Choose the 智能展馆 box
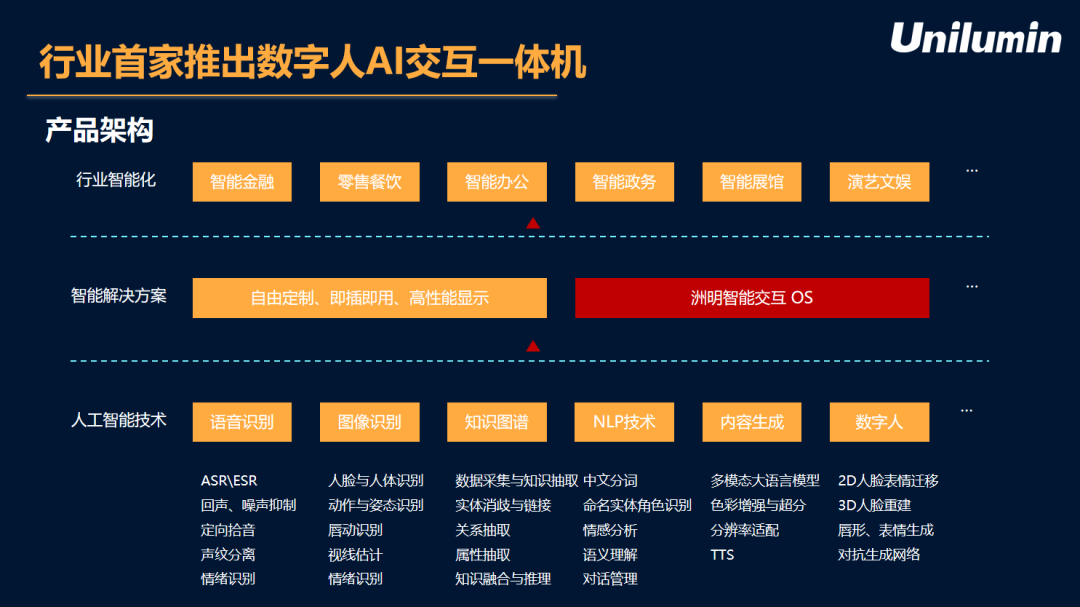The width and height of the screenshot is (1080, 607). (752, 182)
